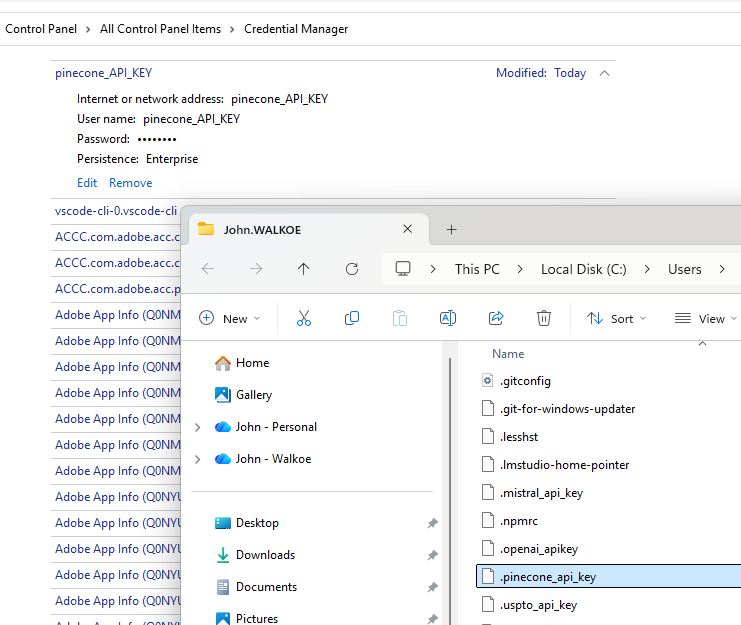
Task: Collapse the pinecone_API_KEY credential chevron
Action: point(604,73)
